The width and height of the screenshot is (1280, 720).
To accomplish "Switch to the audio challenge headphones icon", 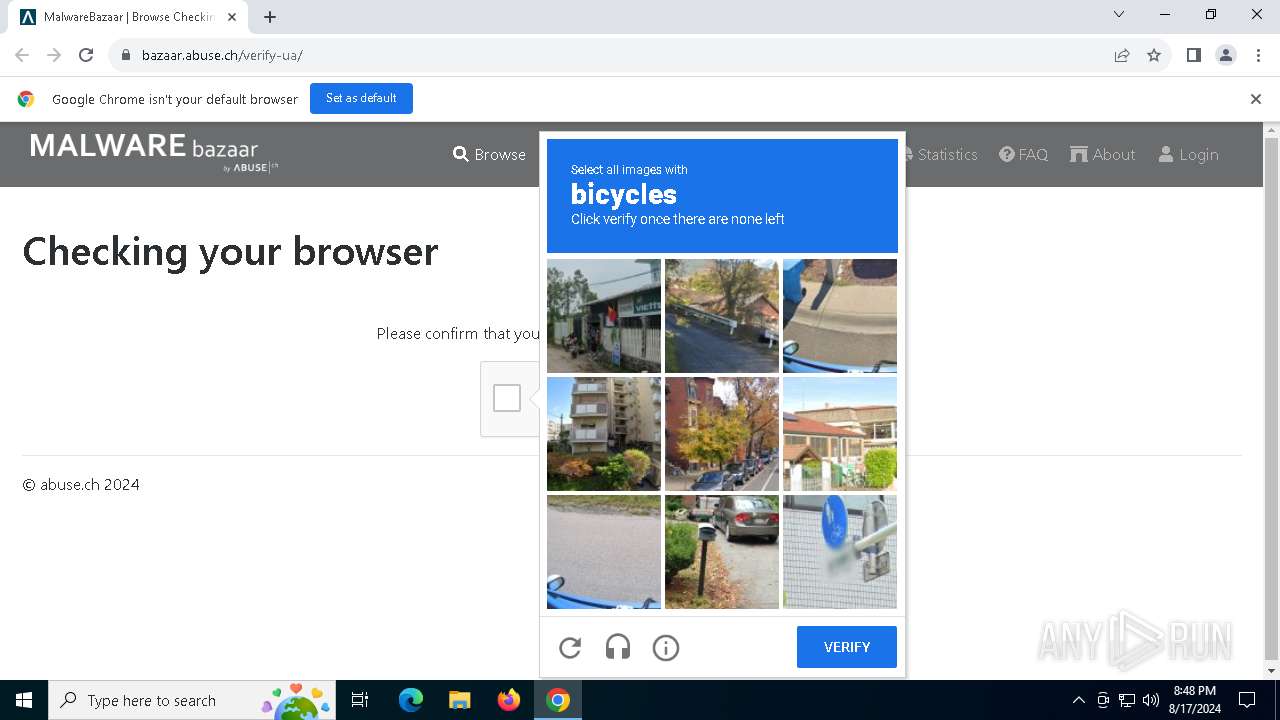I will coord(618,648).
